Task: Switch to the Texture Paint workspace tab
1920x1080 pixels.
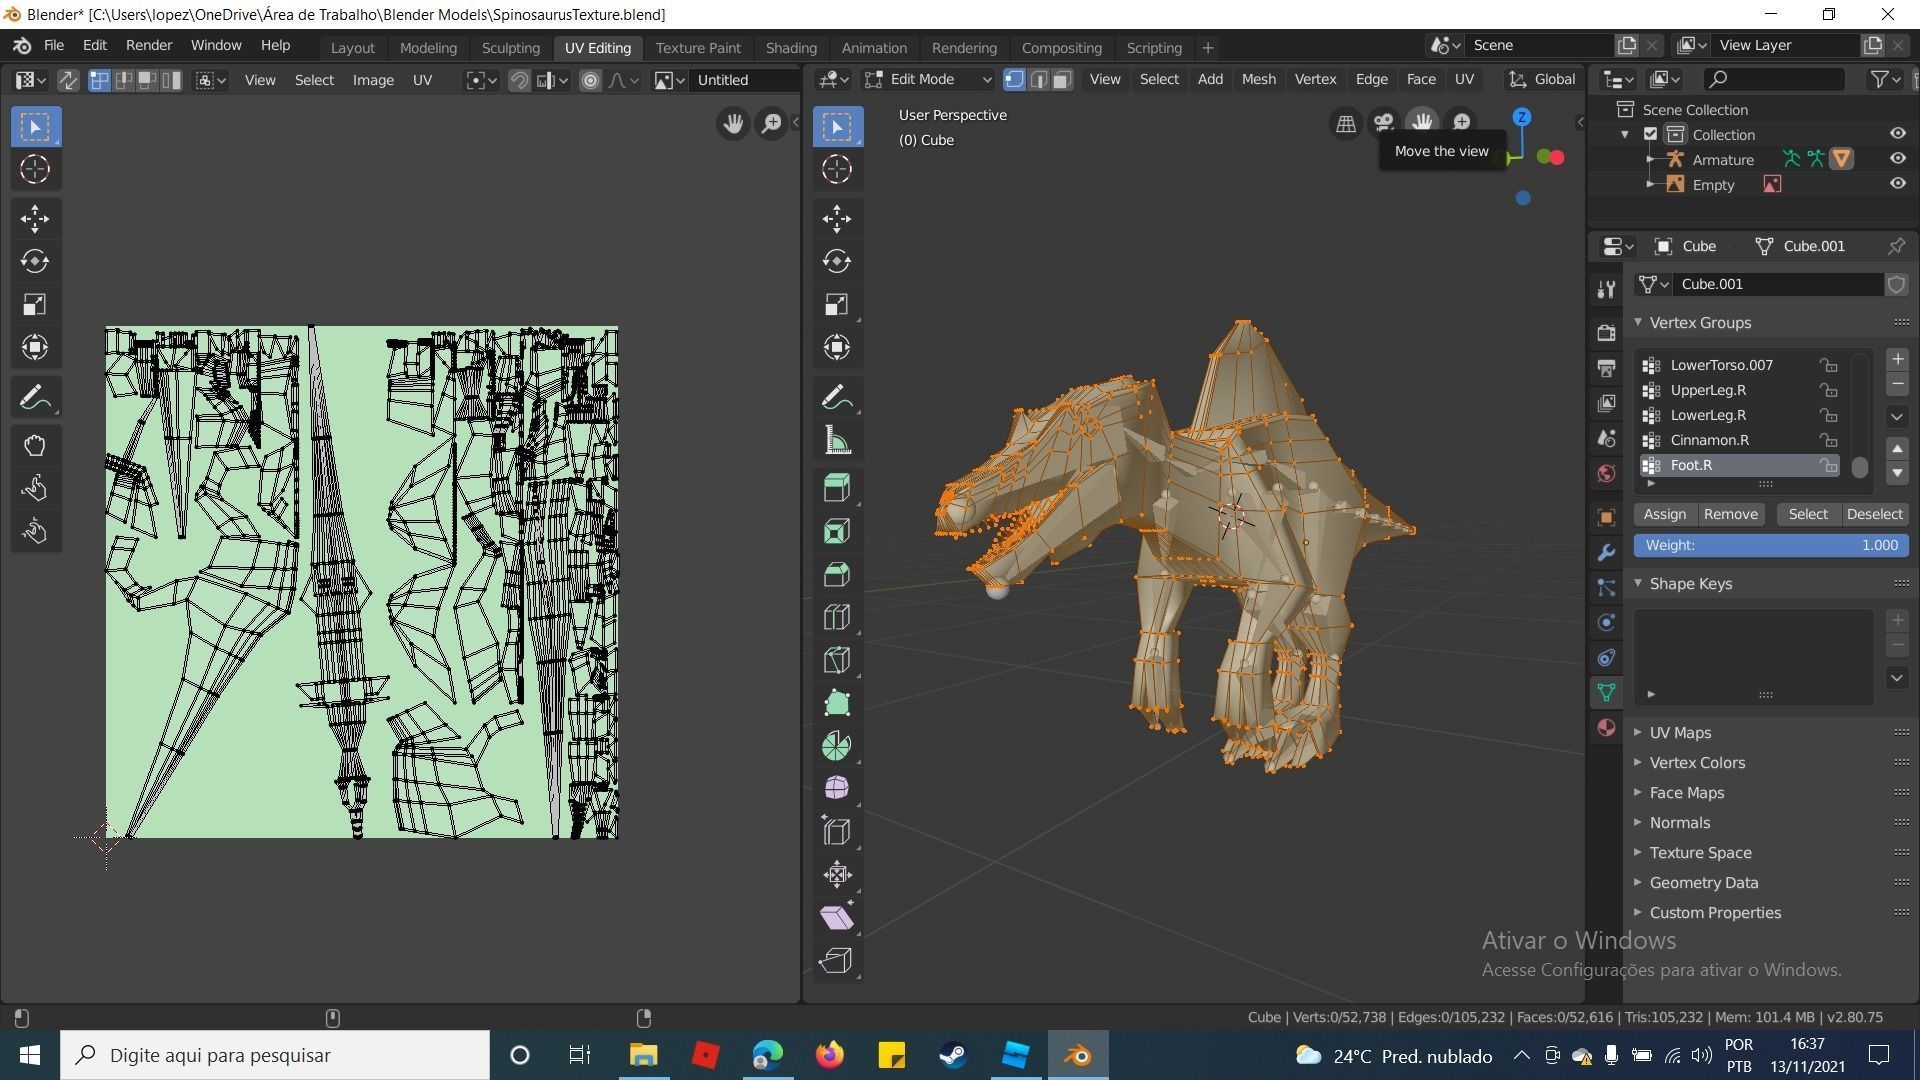Action: [698, 47]
